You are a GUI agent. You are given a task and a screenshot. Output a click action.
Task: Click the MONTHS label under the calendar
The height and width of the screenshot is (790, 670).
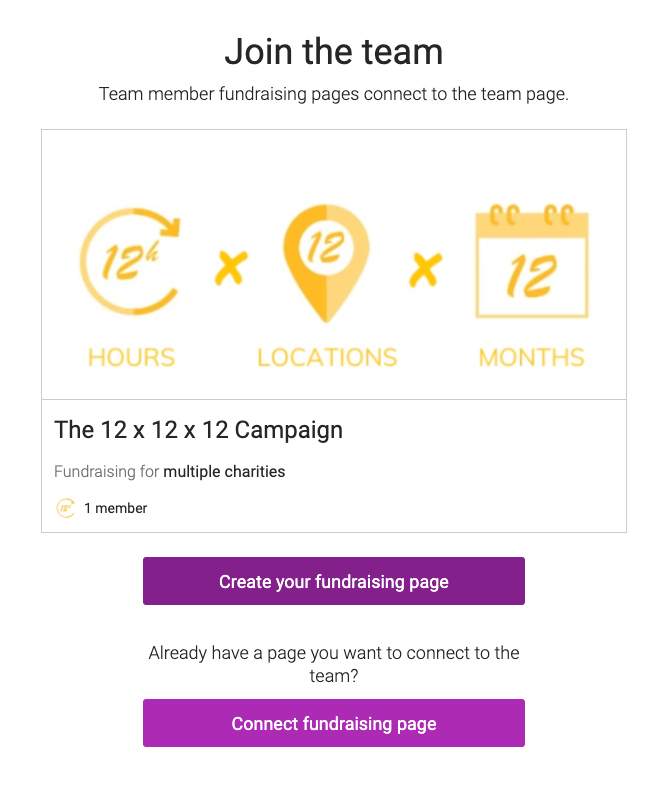pos(531,357)
